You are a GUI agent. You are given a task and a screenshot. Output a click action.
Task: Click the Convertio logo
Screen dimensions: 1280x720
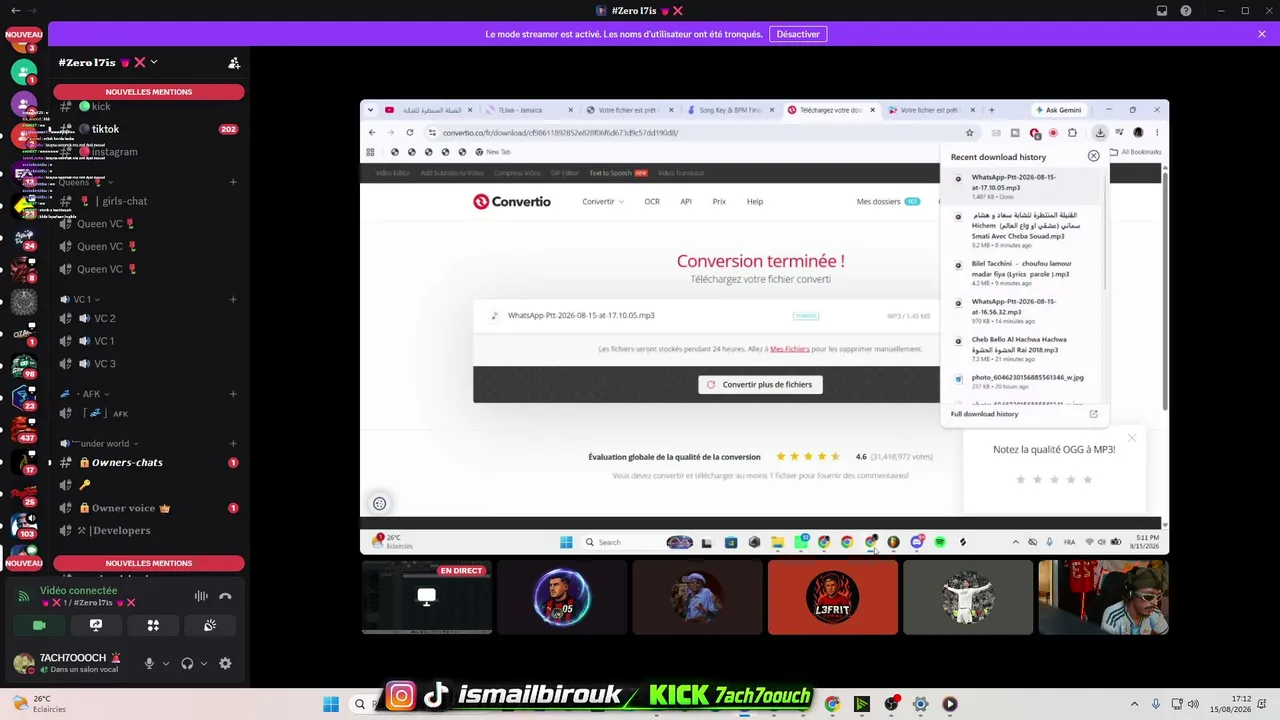pos(512,201)
